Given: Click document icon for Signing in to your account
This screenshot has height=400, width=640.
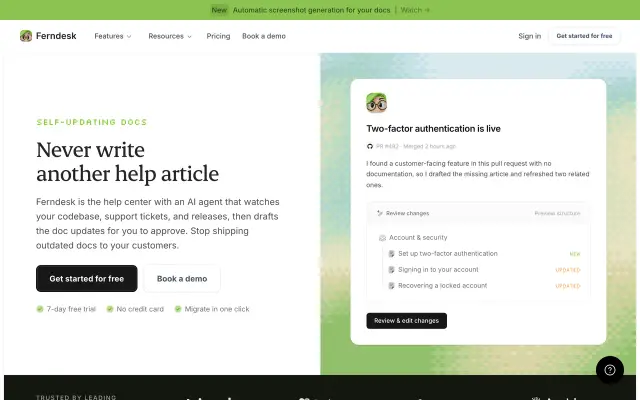Looking at the screenshot, I should point(391,269).
